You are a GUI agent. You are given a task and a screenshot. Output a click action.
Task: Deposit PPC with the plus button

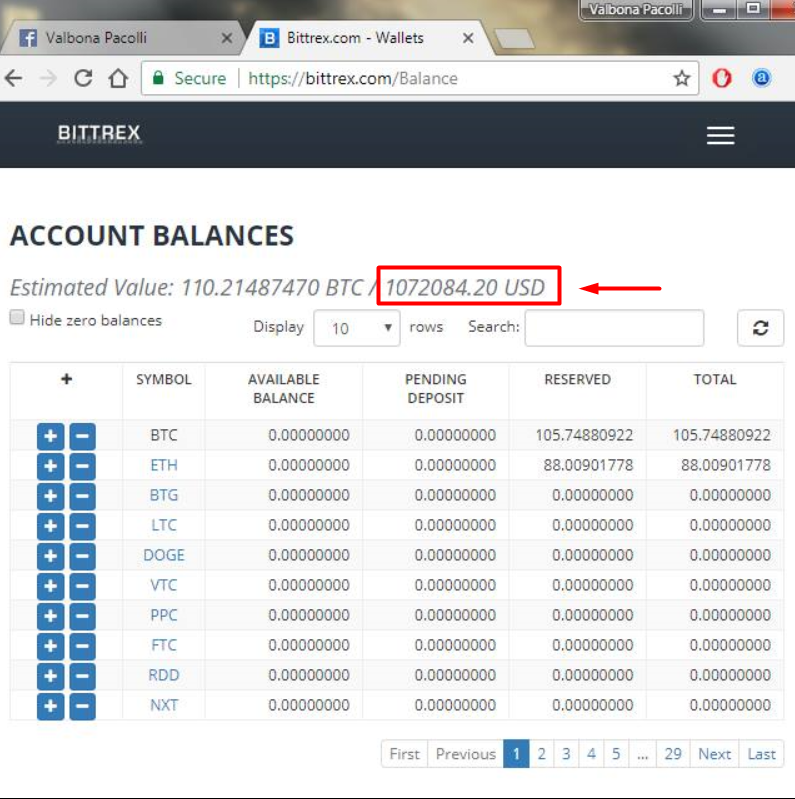50,616
